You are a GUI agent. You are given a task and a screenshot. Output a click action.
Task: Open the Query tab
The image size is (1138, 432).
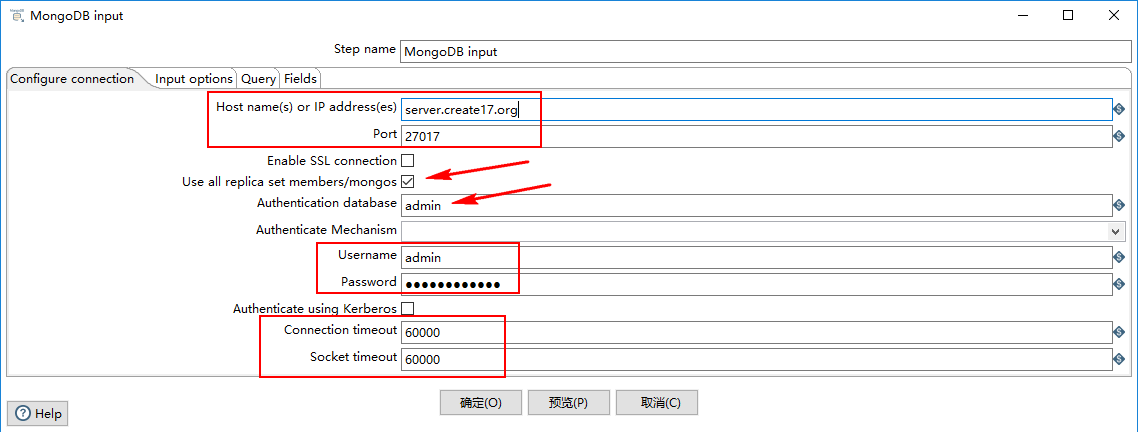pyautogui.click(x=258, y=79)
